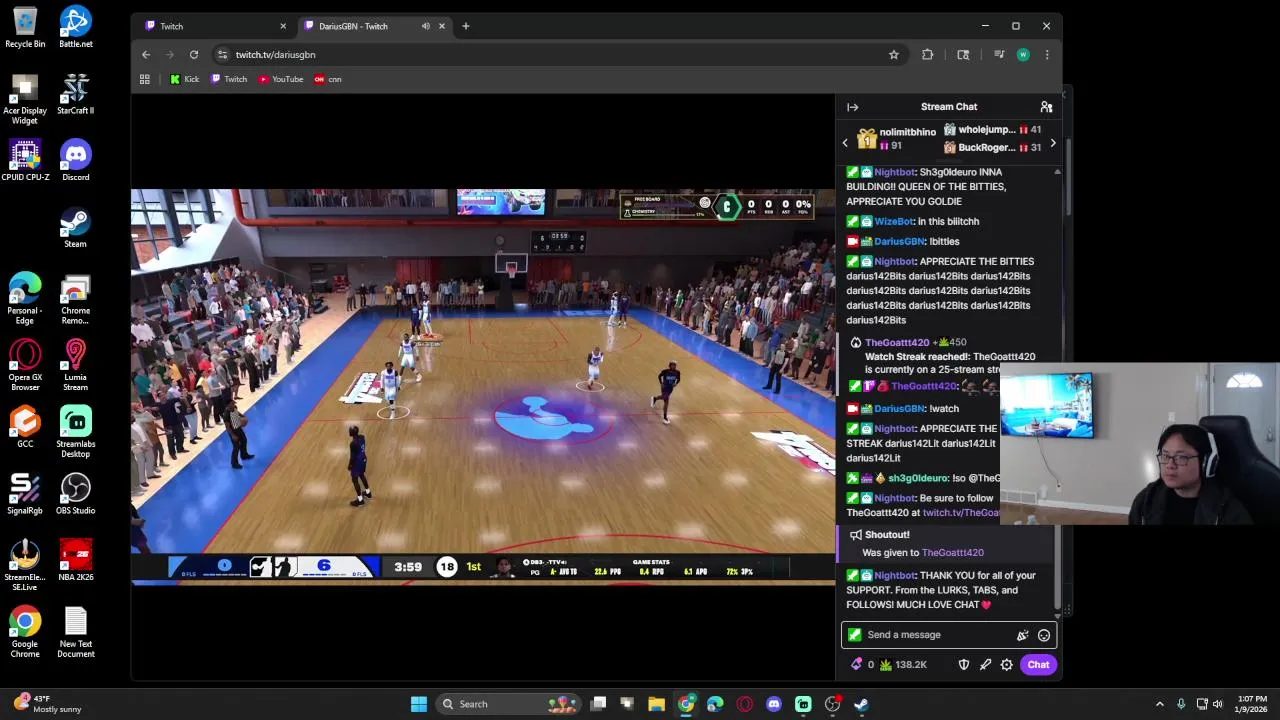Open Windows Start menu
The image size is (1280, 720).
tap(419, 704)
